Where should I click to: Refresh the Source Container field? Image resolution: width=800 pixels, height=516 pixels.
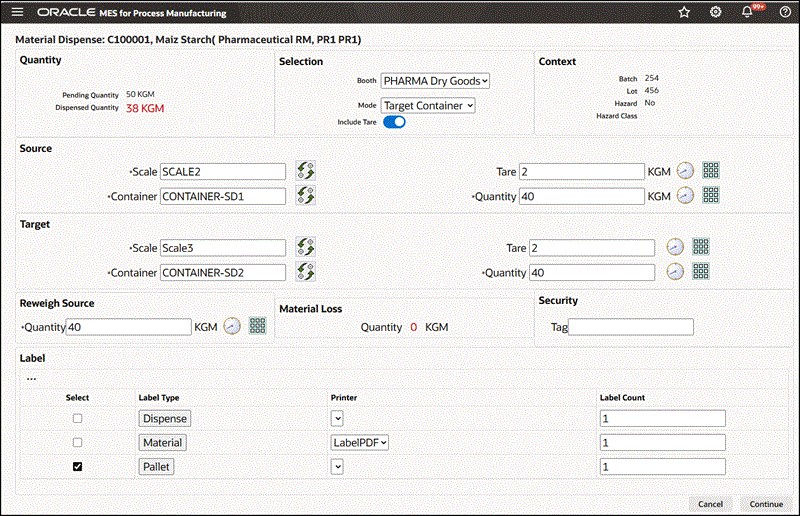pyautogui.click(x=306, y=195)
